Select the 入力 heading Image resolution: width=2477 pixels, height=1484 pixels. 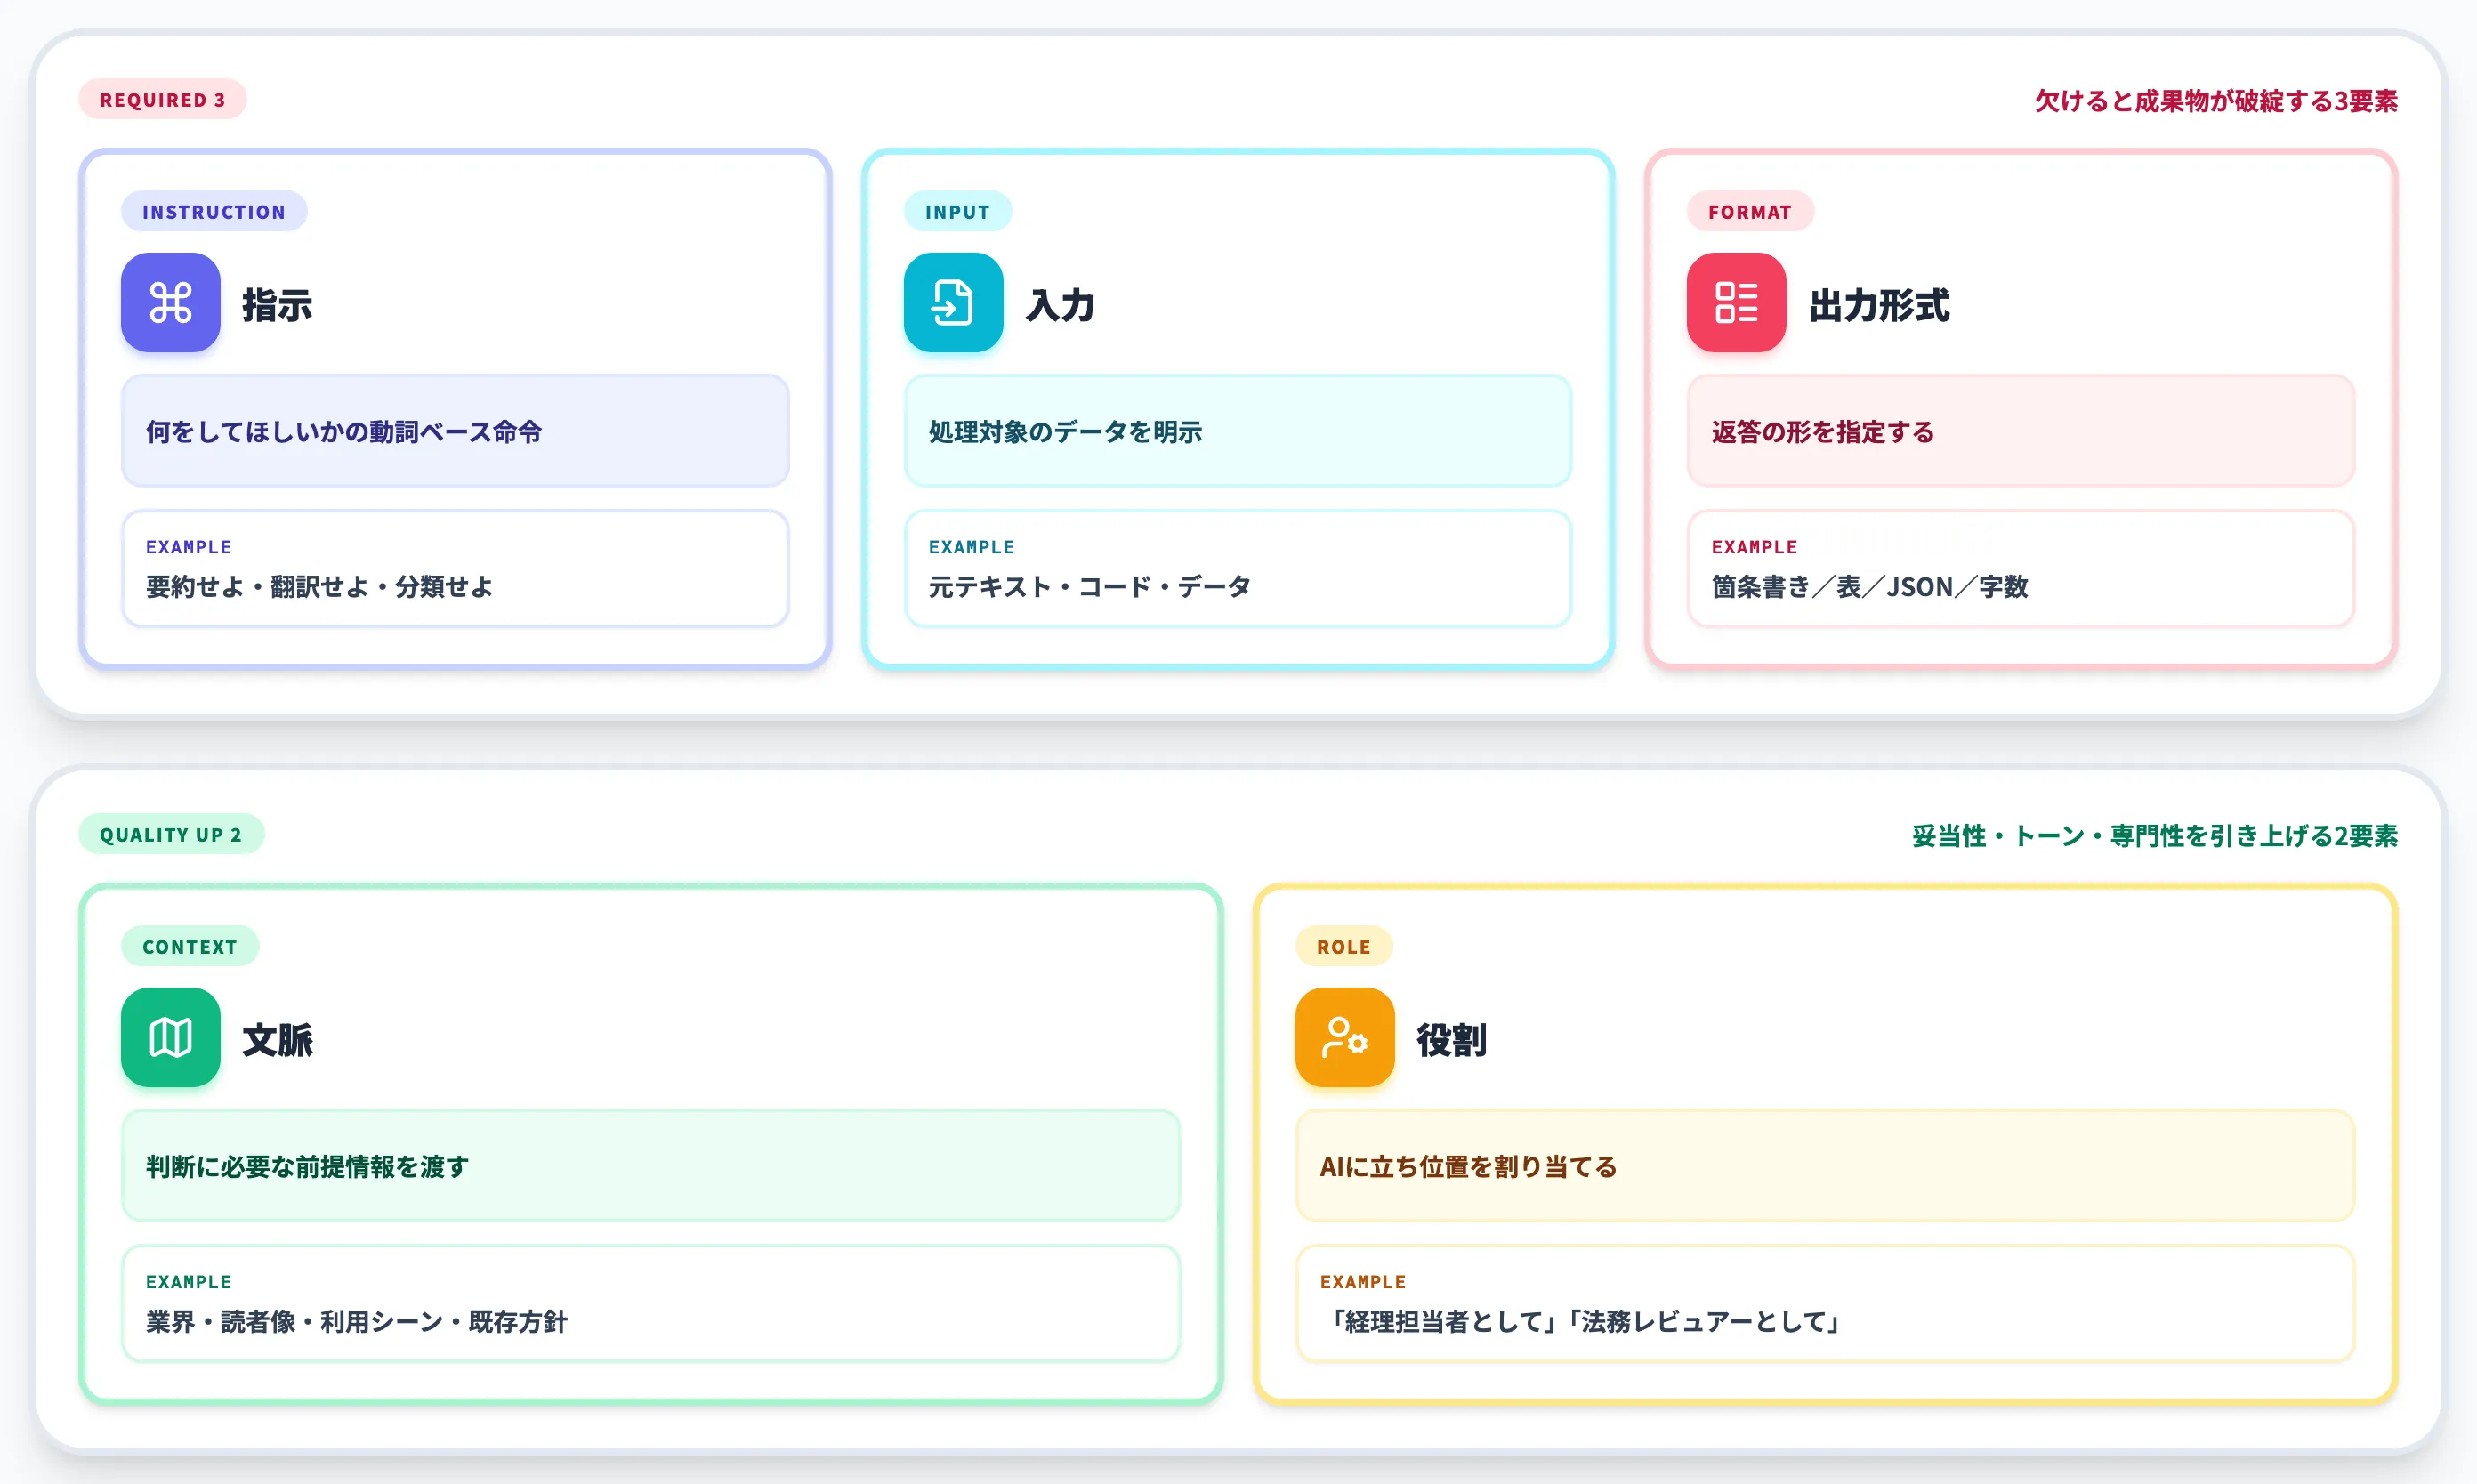point(1061,305)
